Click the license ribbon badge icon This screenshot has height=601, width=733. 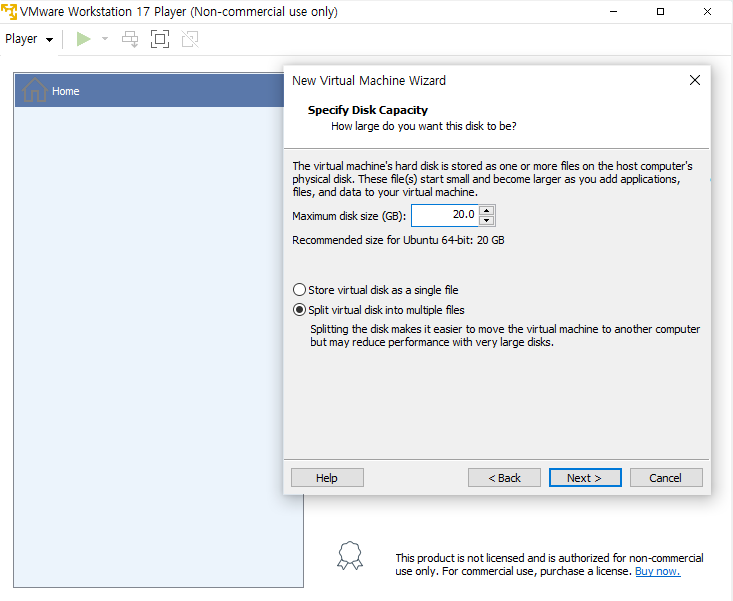click(350, 556)
